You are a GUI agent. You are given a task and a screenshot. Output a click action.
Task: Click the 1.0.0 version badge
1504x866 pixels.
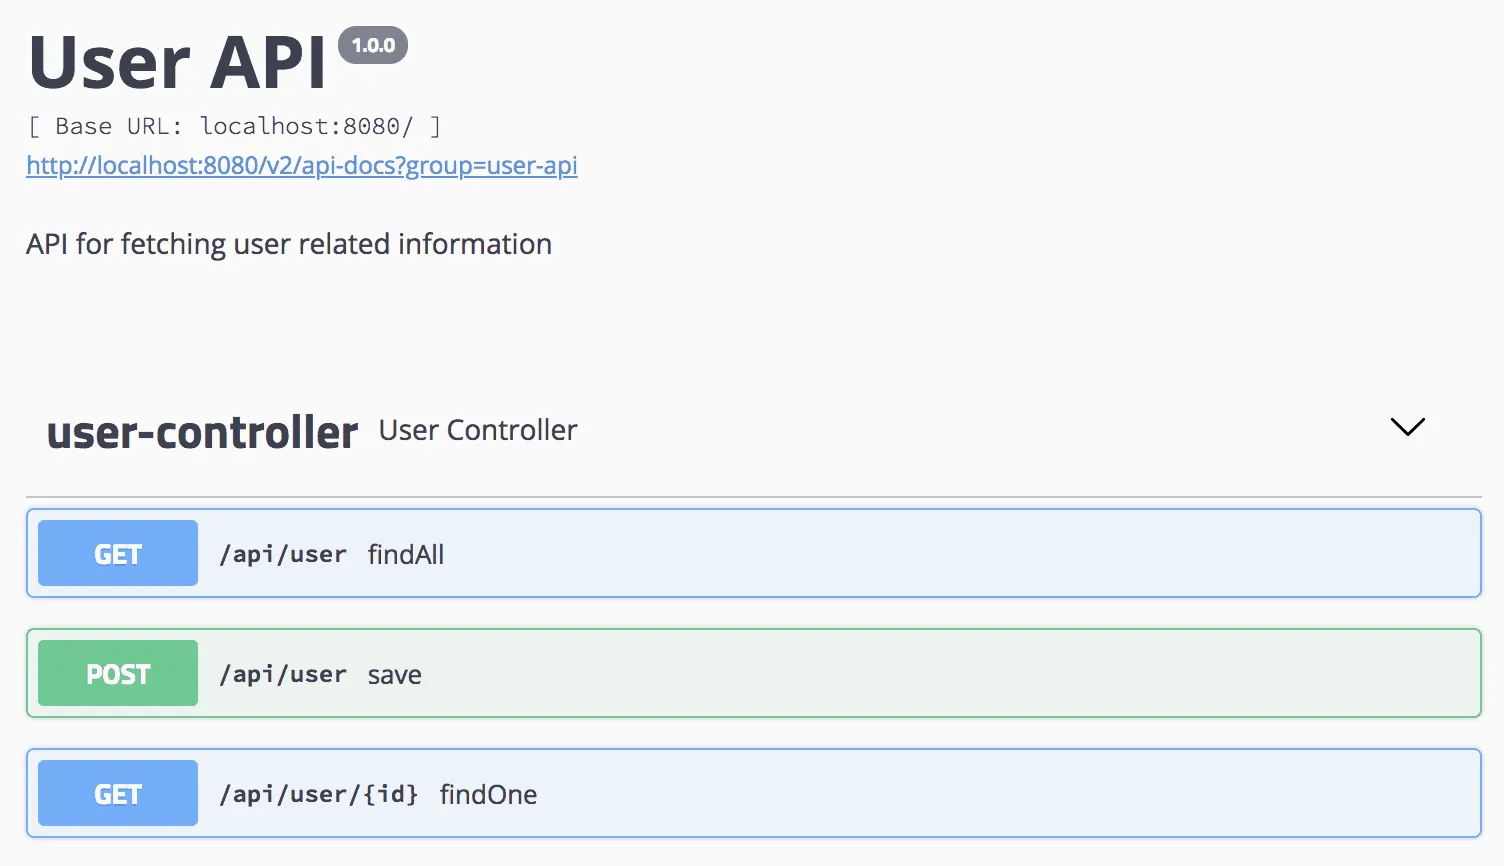pyautogui.click(x=373, y=44)
